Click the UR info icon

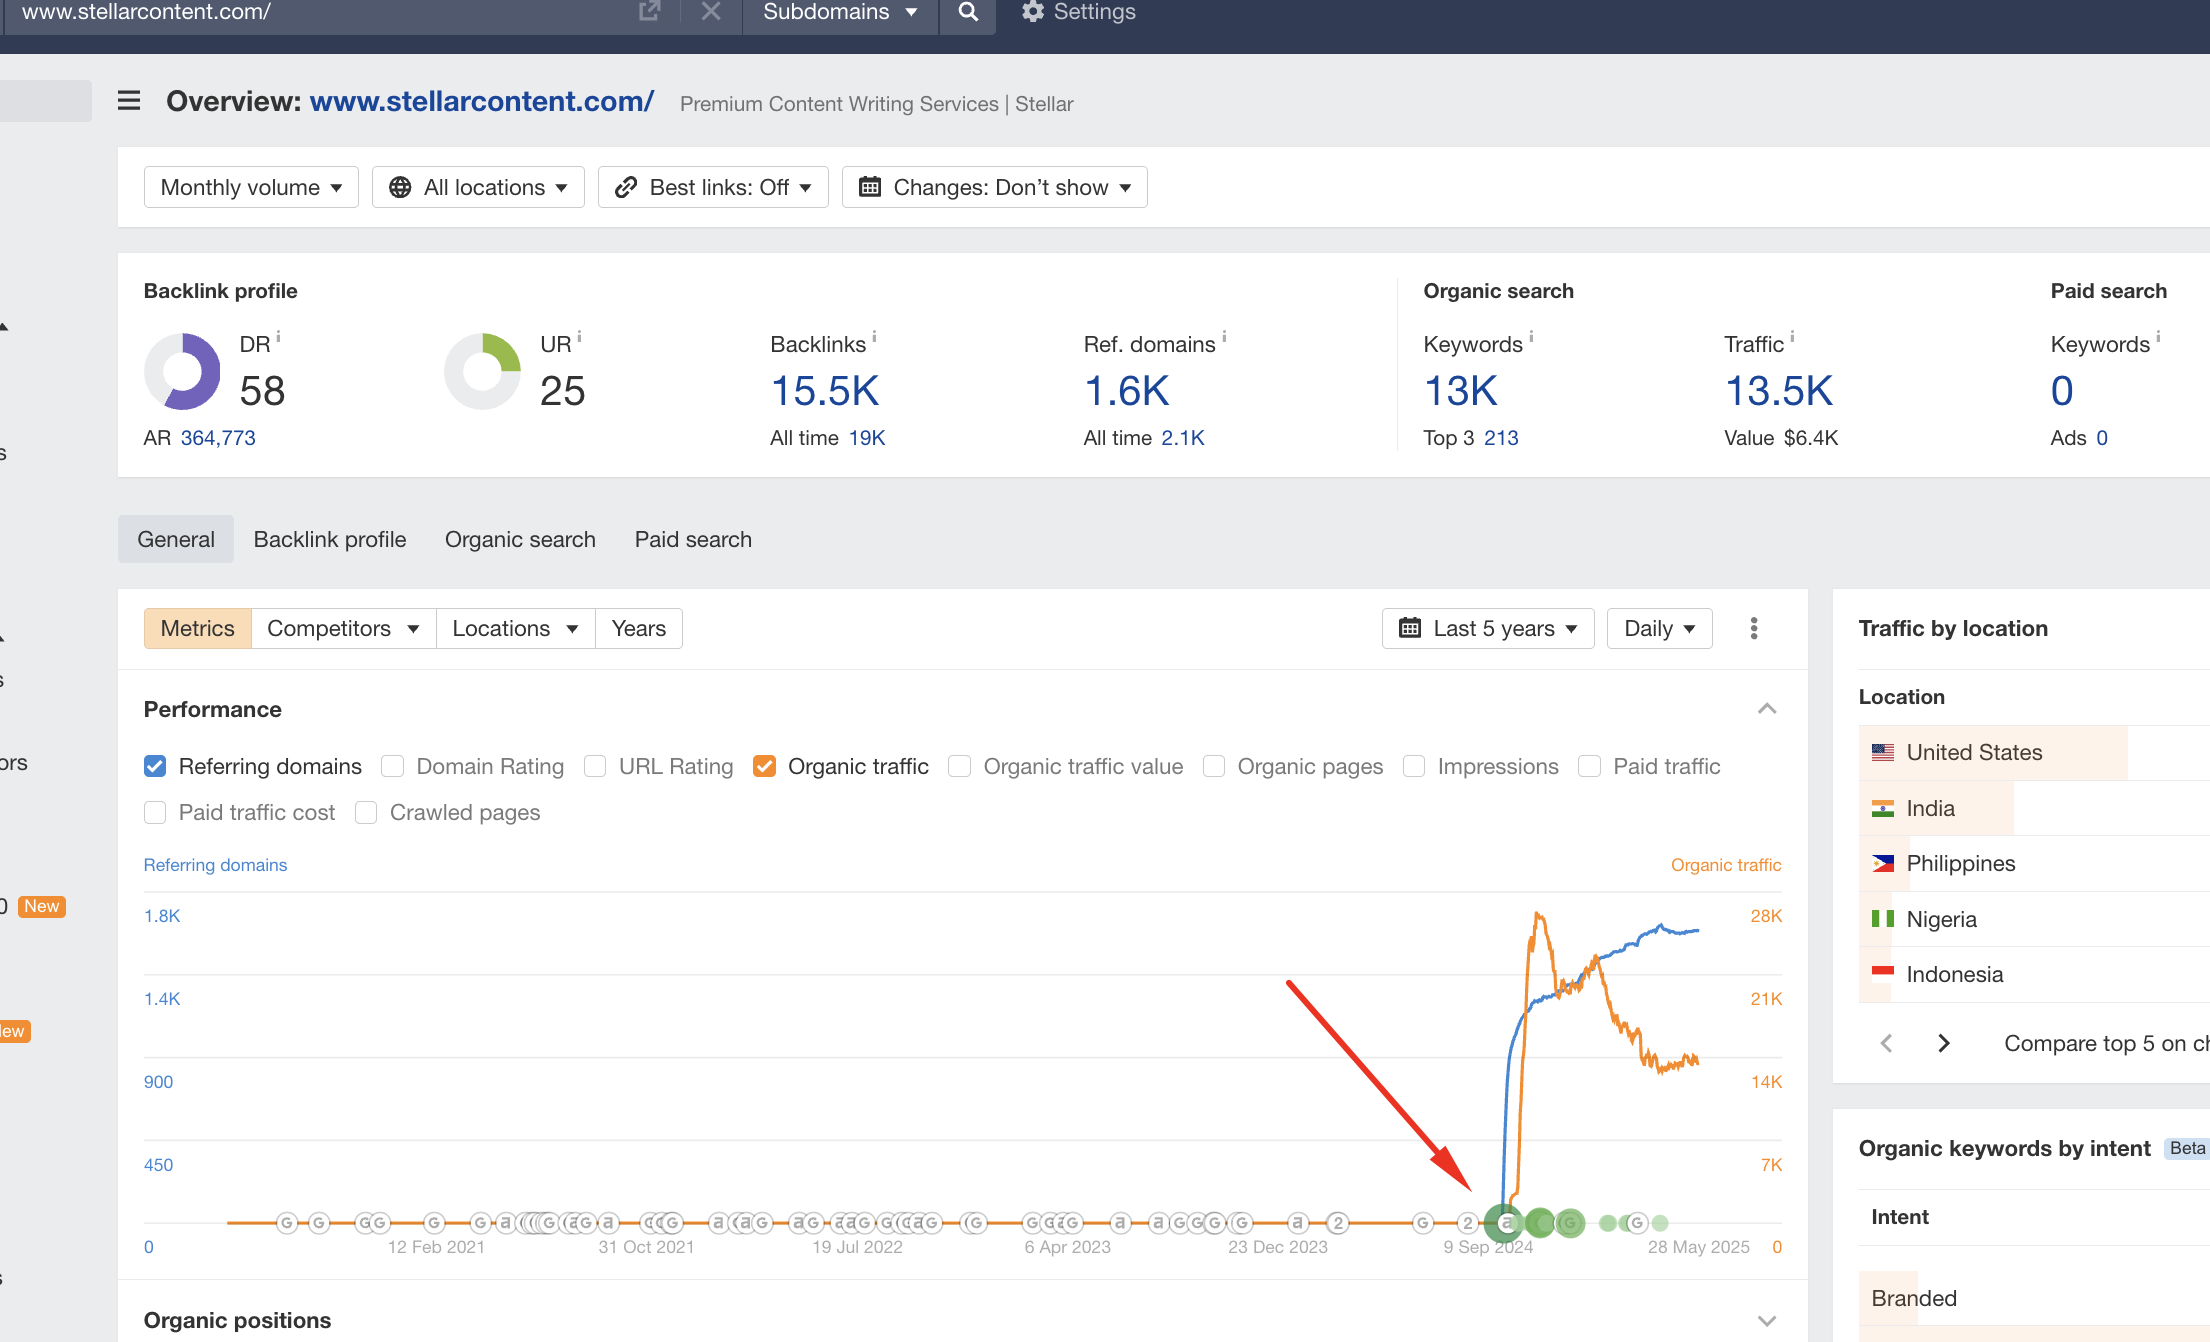pyautogui.click(x=580, y=337)
